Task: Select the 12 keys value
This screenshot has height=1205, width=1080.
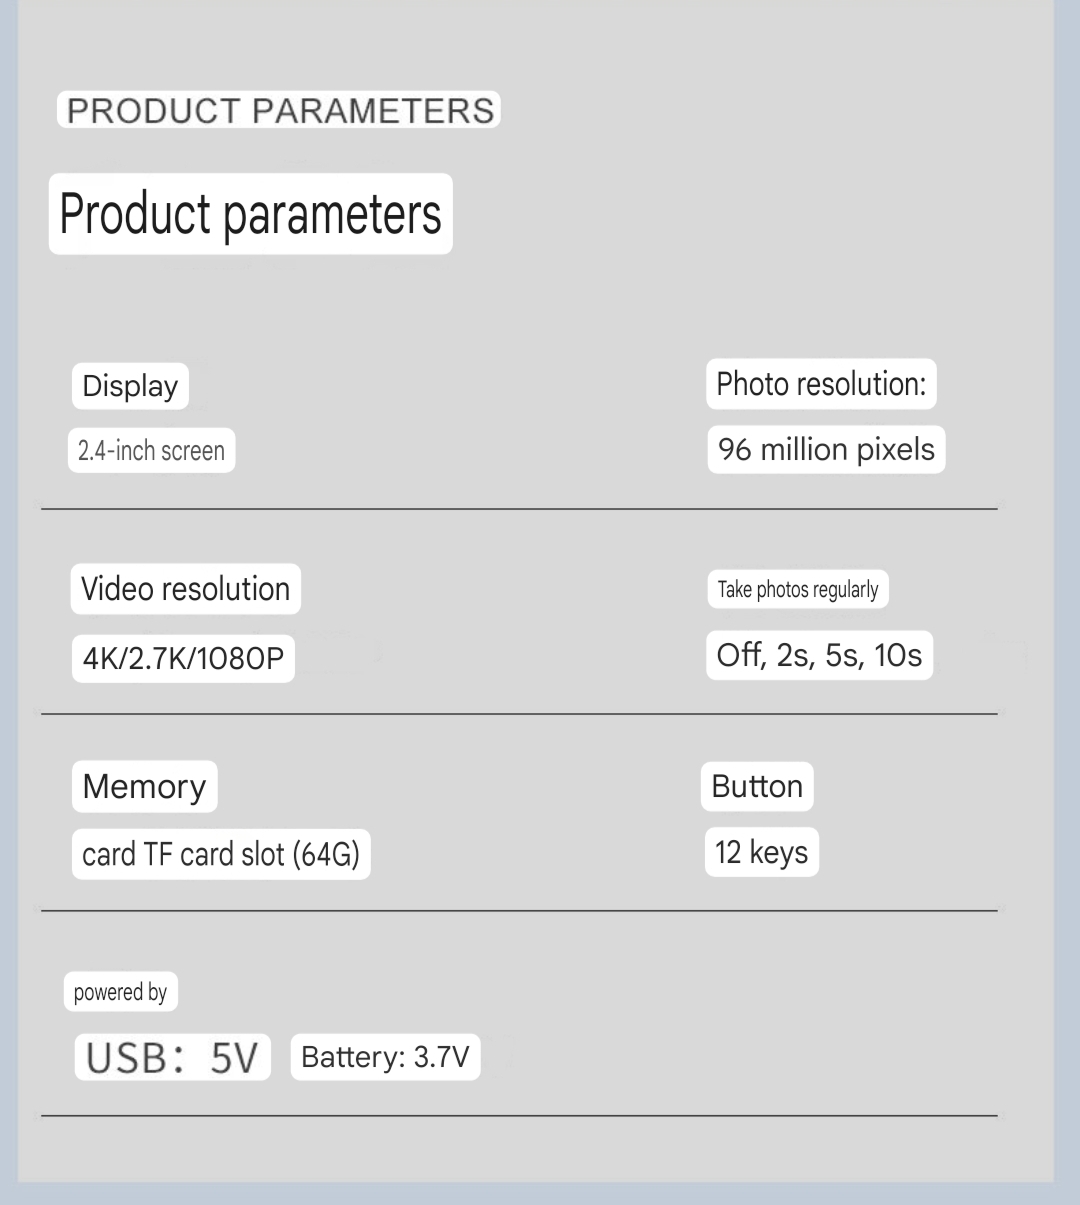Action: (x=762, y=852)
